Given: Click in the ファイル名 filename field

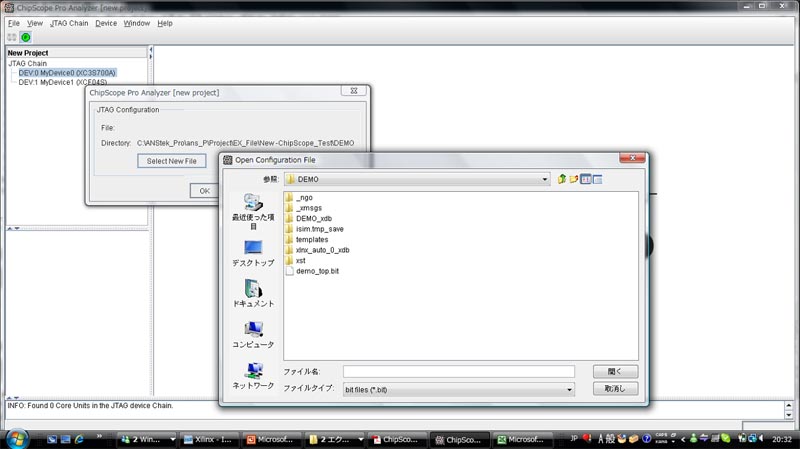Looking at the screenshot, I should point(458,371).
